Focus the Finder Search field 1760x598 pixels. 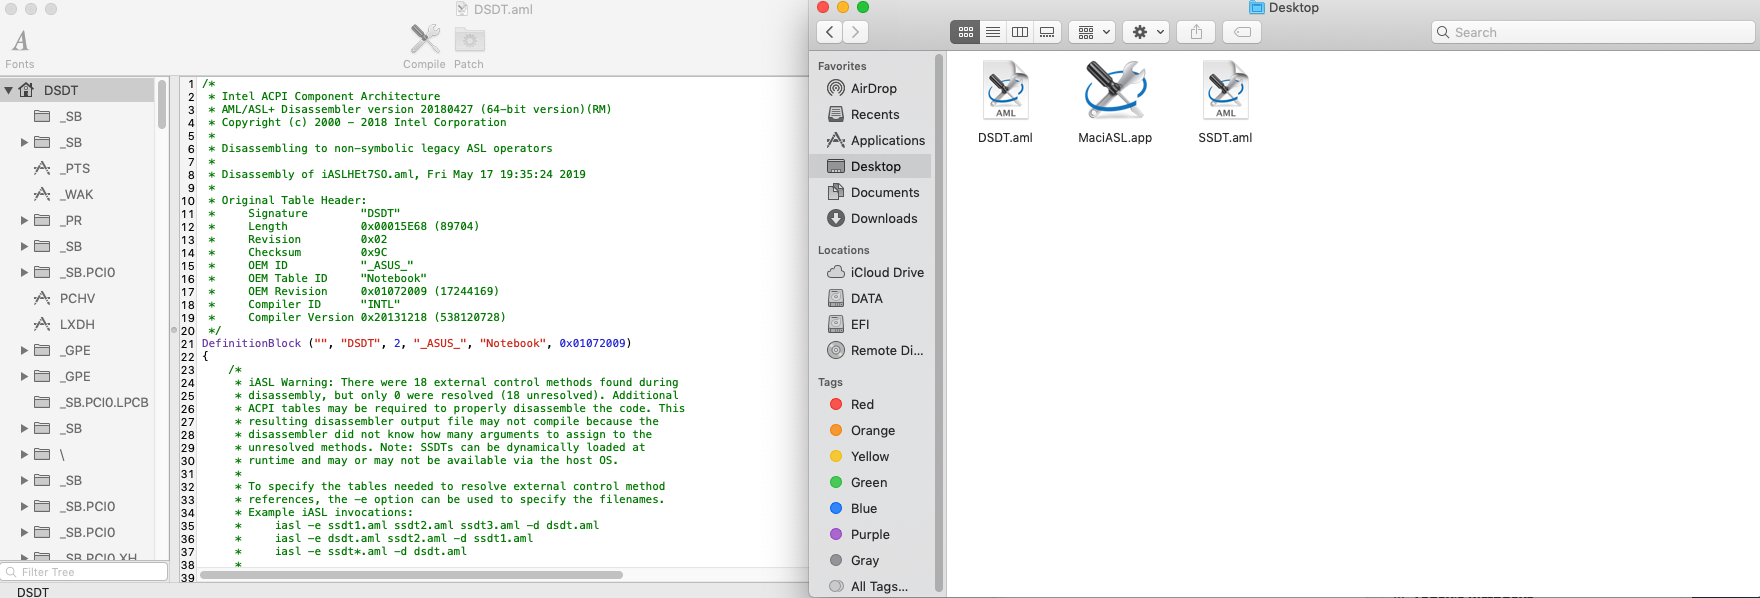[x=1593, y=32]
